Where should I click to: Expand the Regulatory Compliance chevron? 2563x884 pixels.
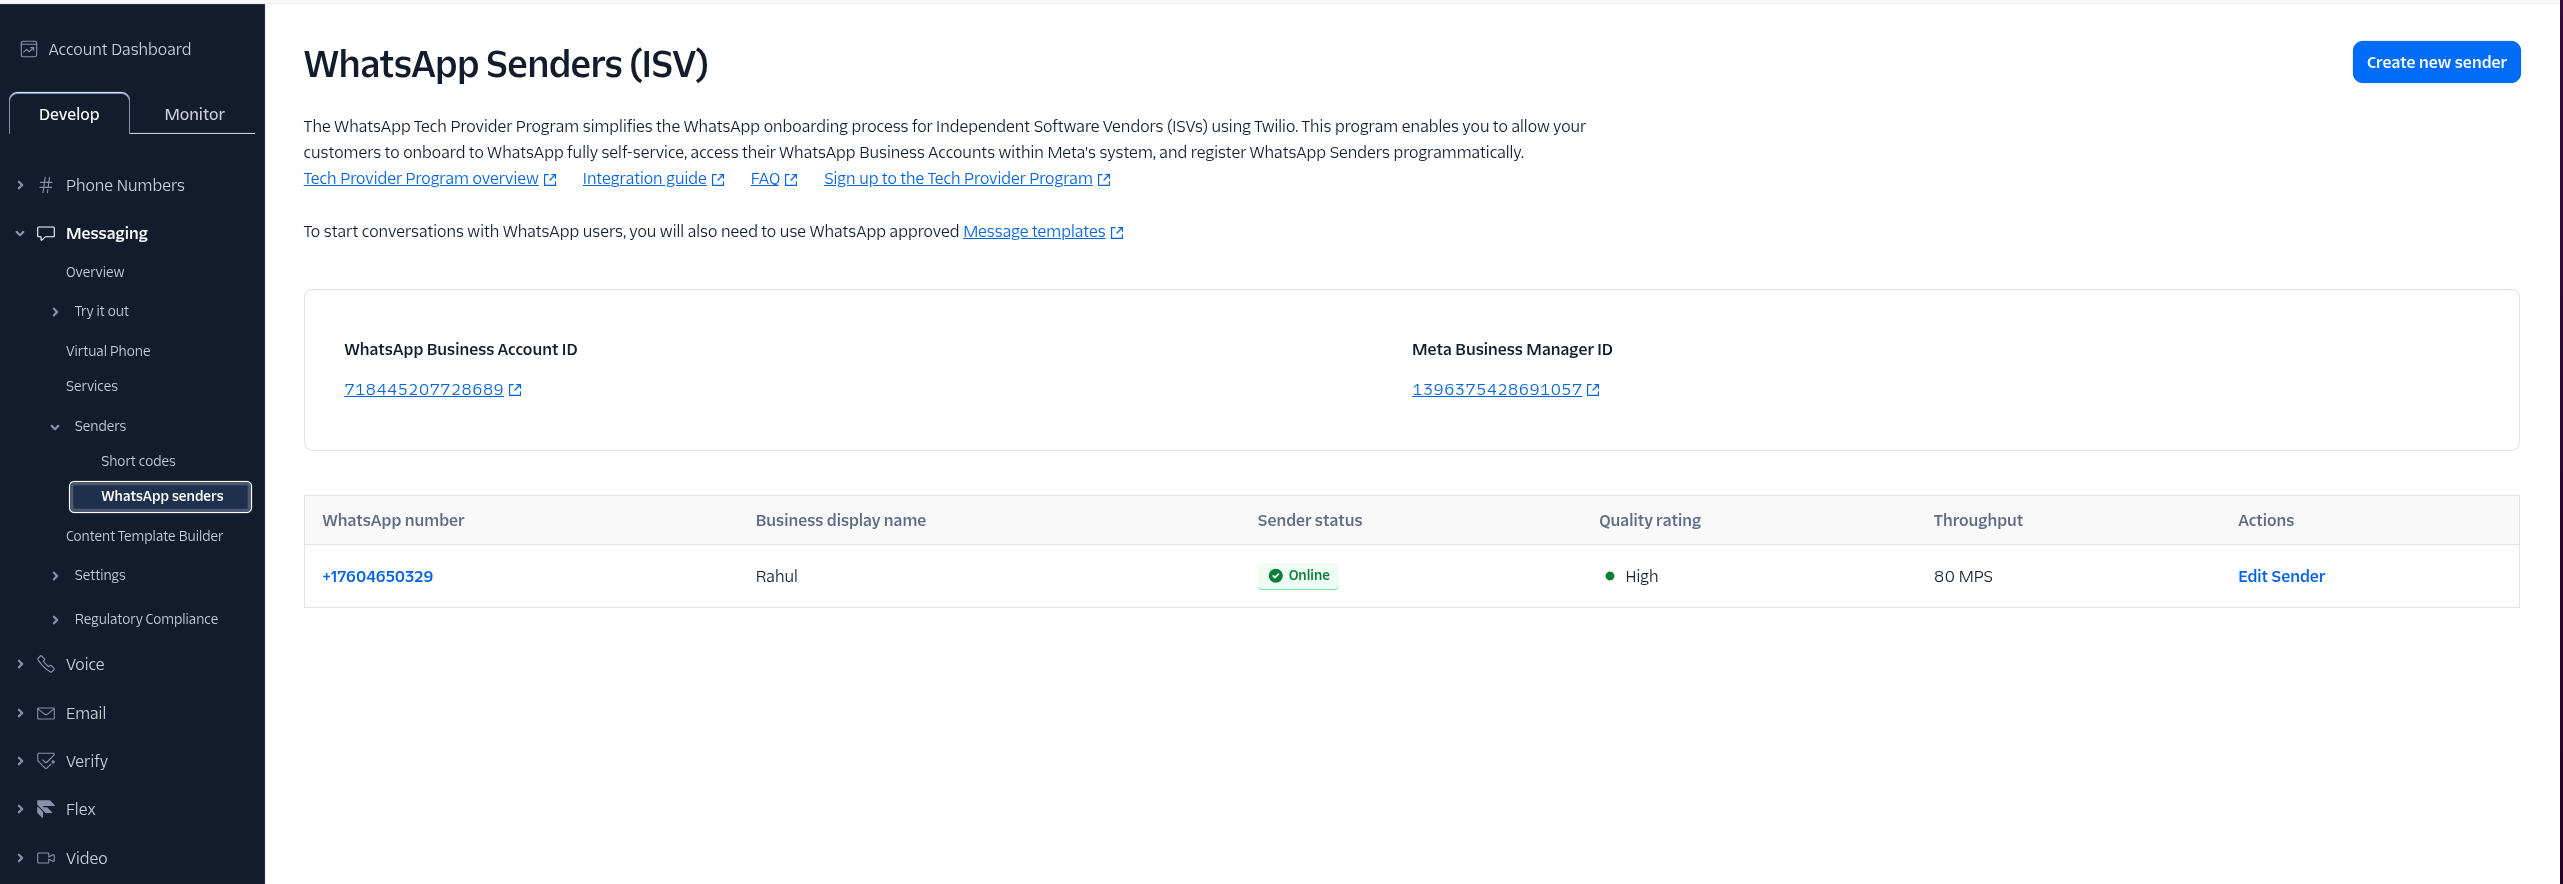pyautogui.click(x=55, y=620)
